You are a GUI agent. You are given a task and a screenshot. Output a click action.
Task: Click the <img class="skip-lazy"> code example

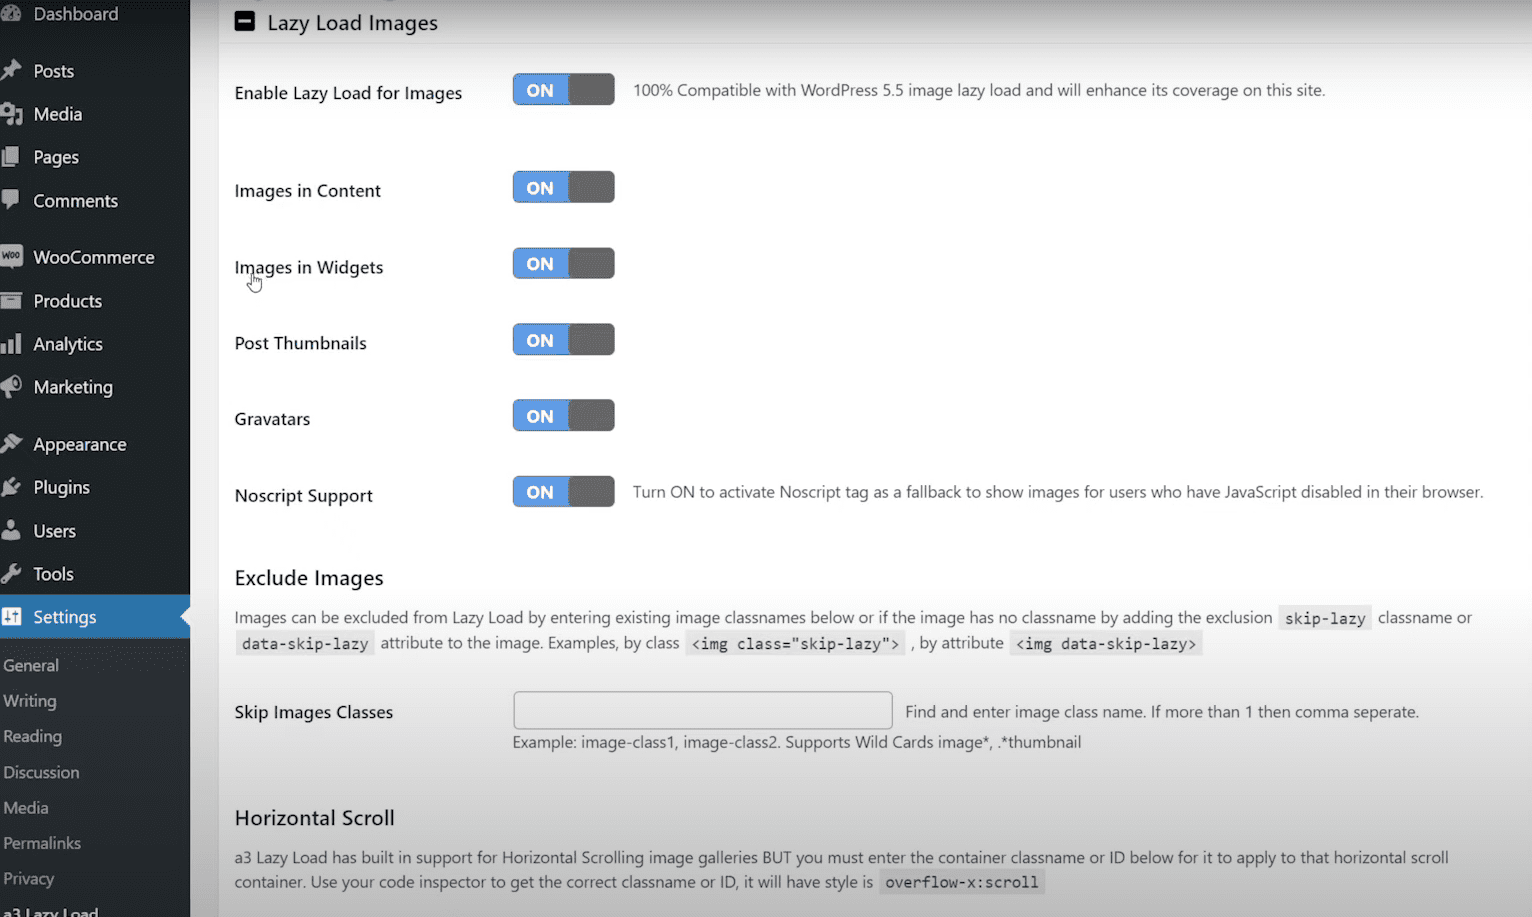pos(795,644)
